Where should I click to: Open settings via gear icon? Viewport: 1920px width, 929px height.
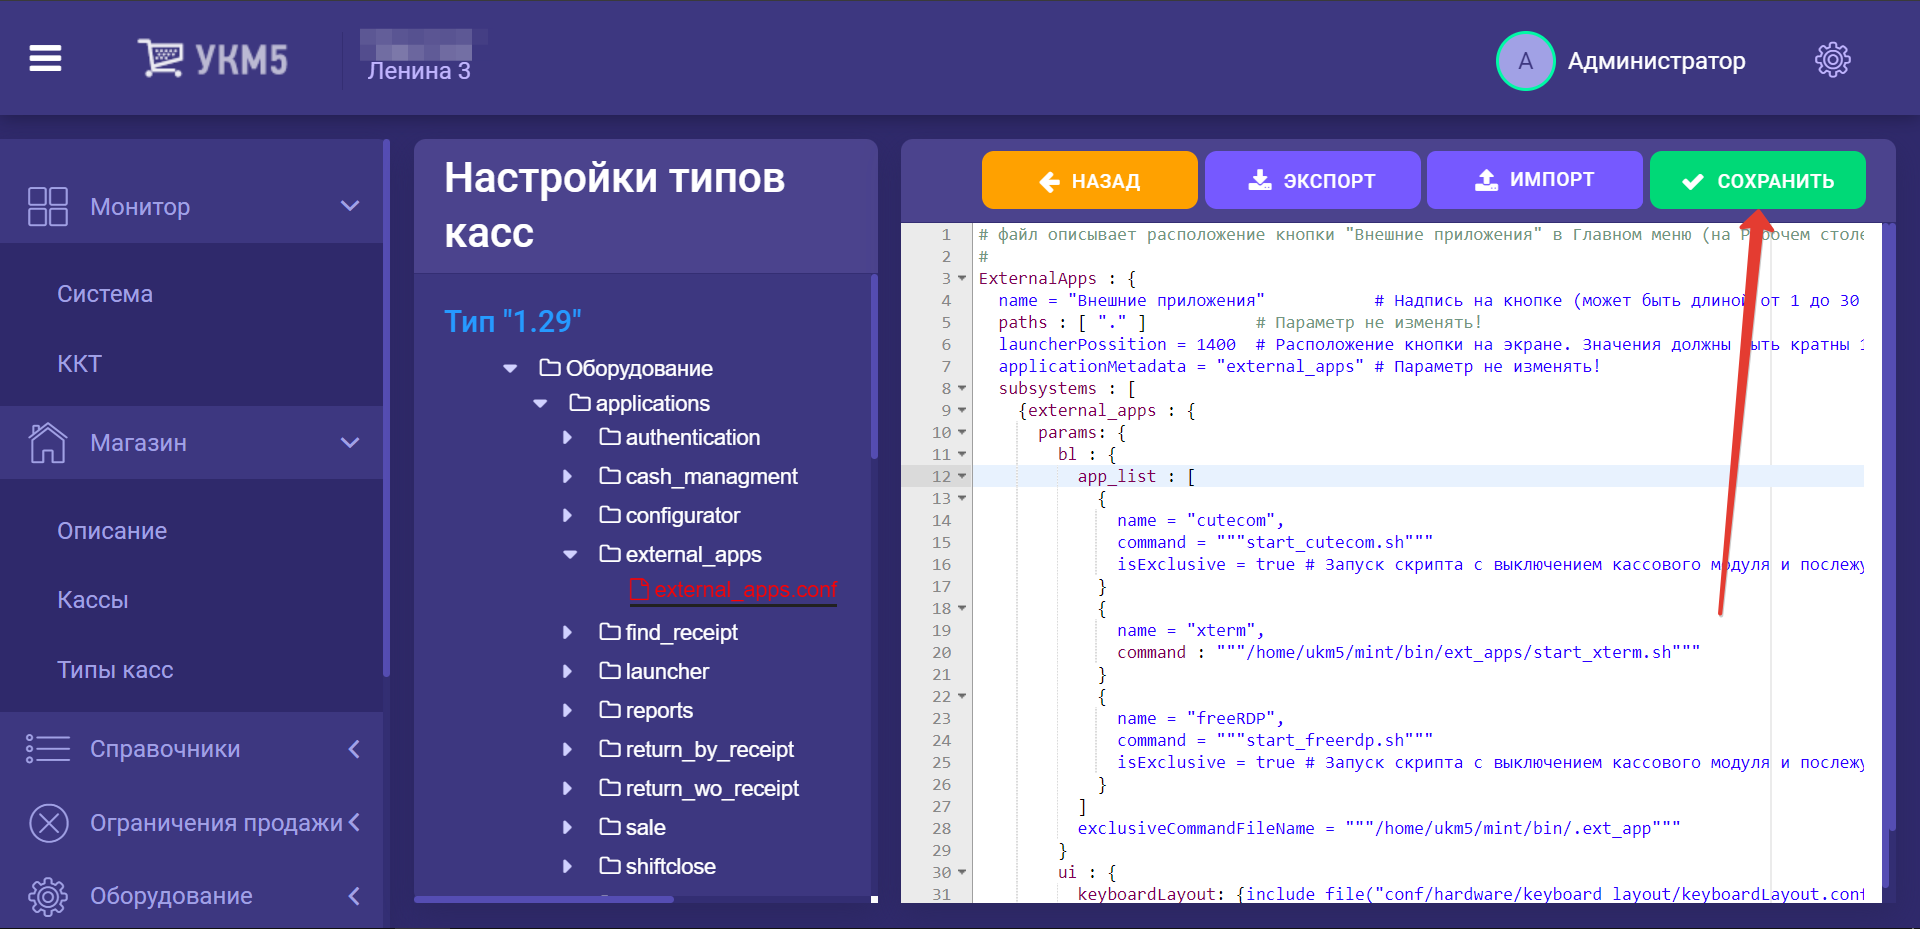(x=1832, y=60)
